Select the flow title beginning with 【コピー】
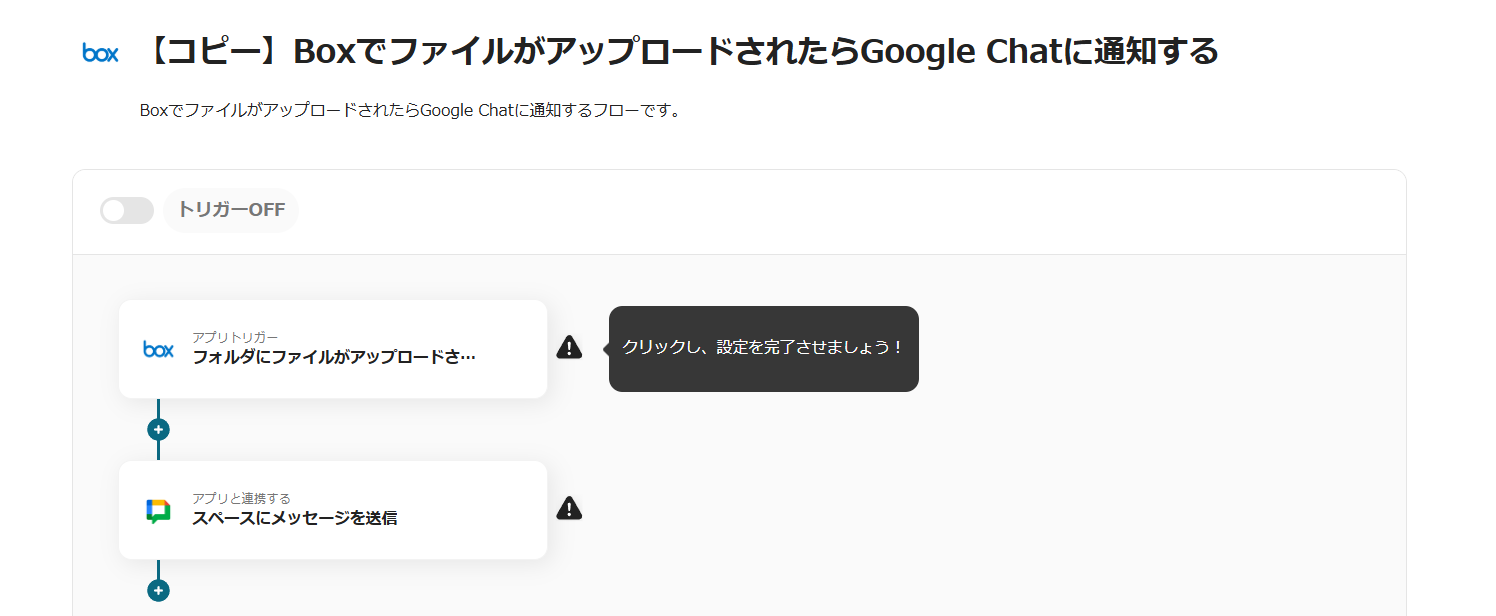Viewport: 1496px width, 616px height. tap(680, 51)
